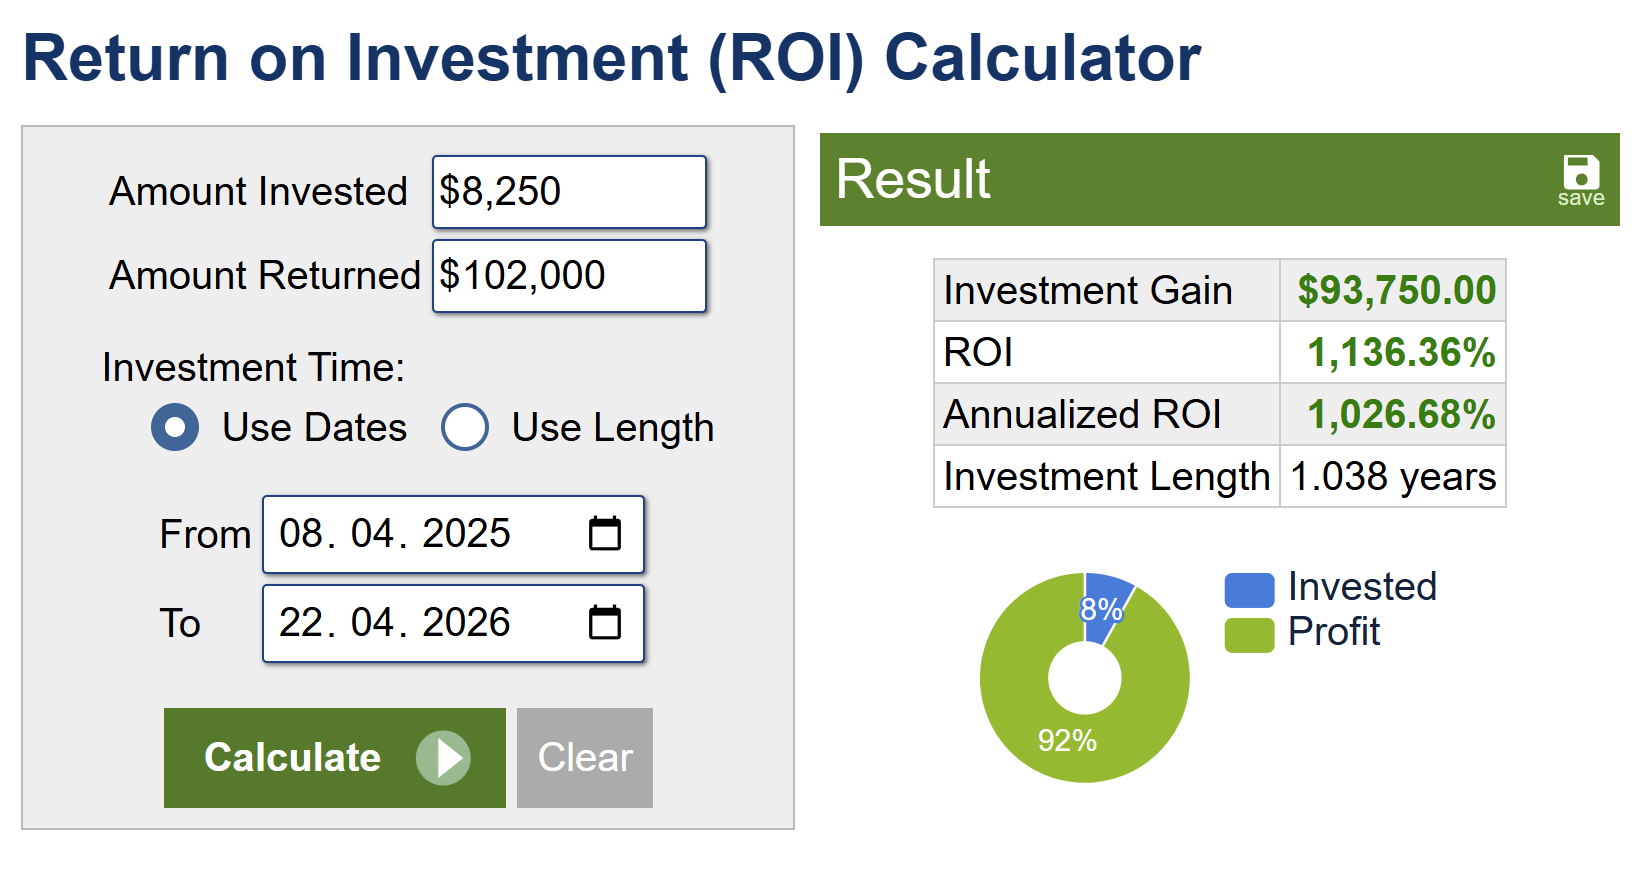Click the ROI percentage value 1,136.36%

tap(1400, 353)
